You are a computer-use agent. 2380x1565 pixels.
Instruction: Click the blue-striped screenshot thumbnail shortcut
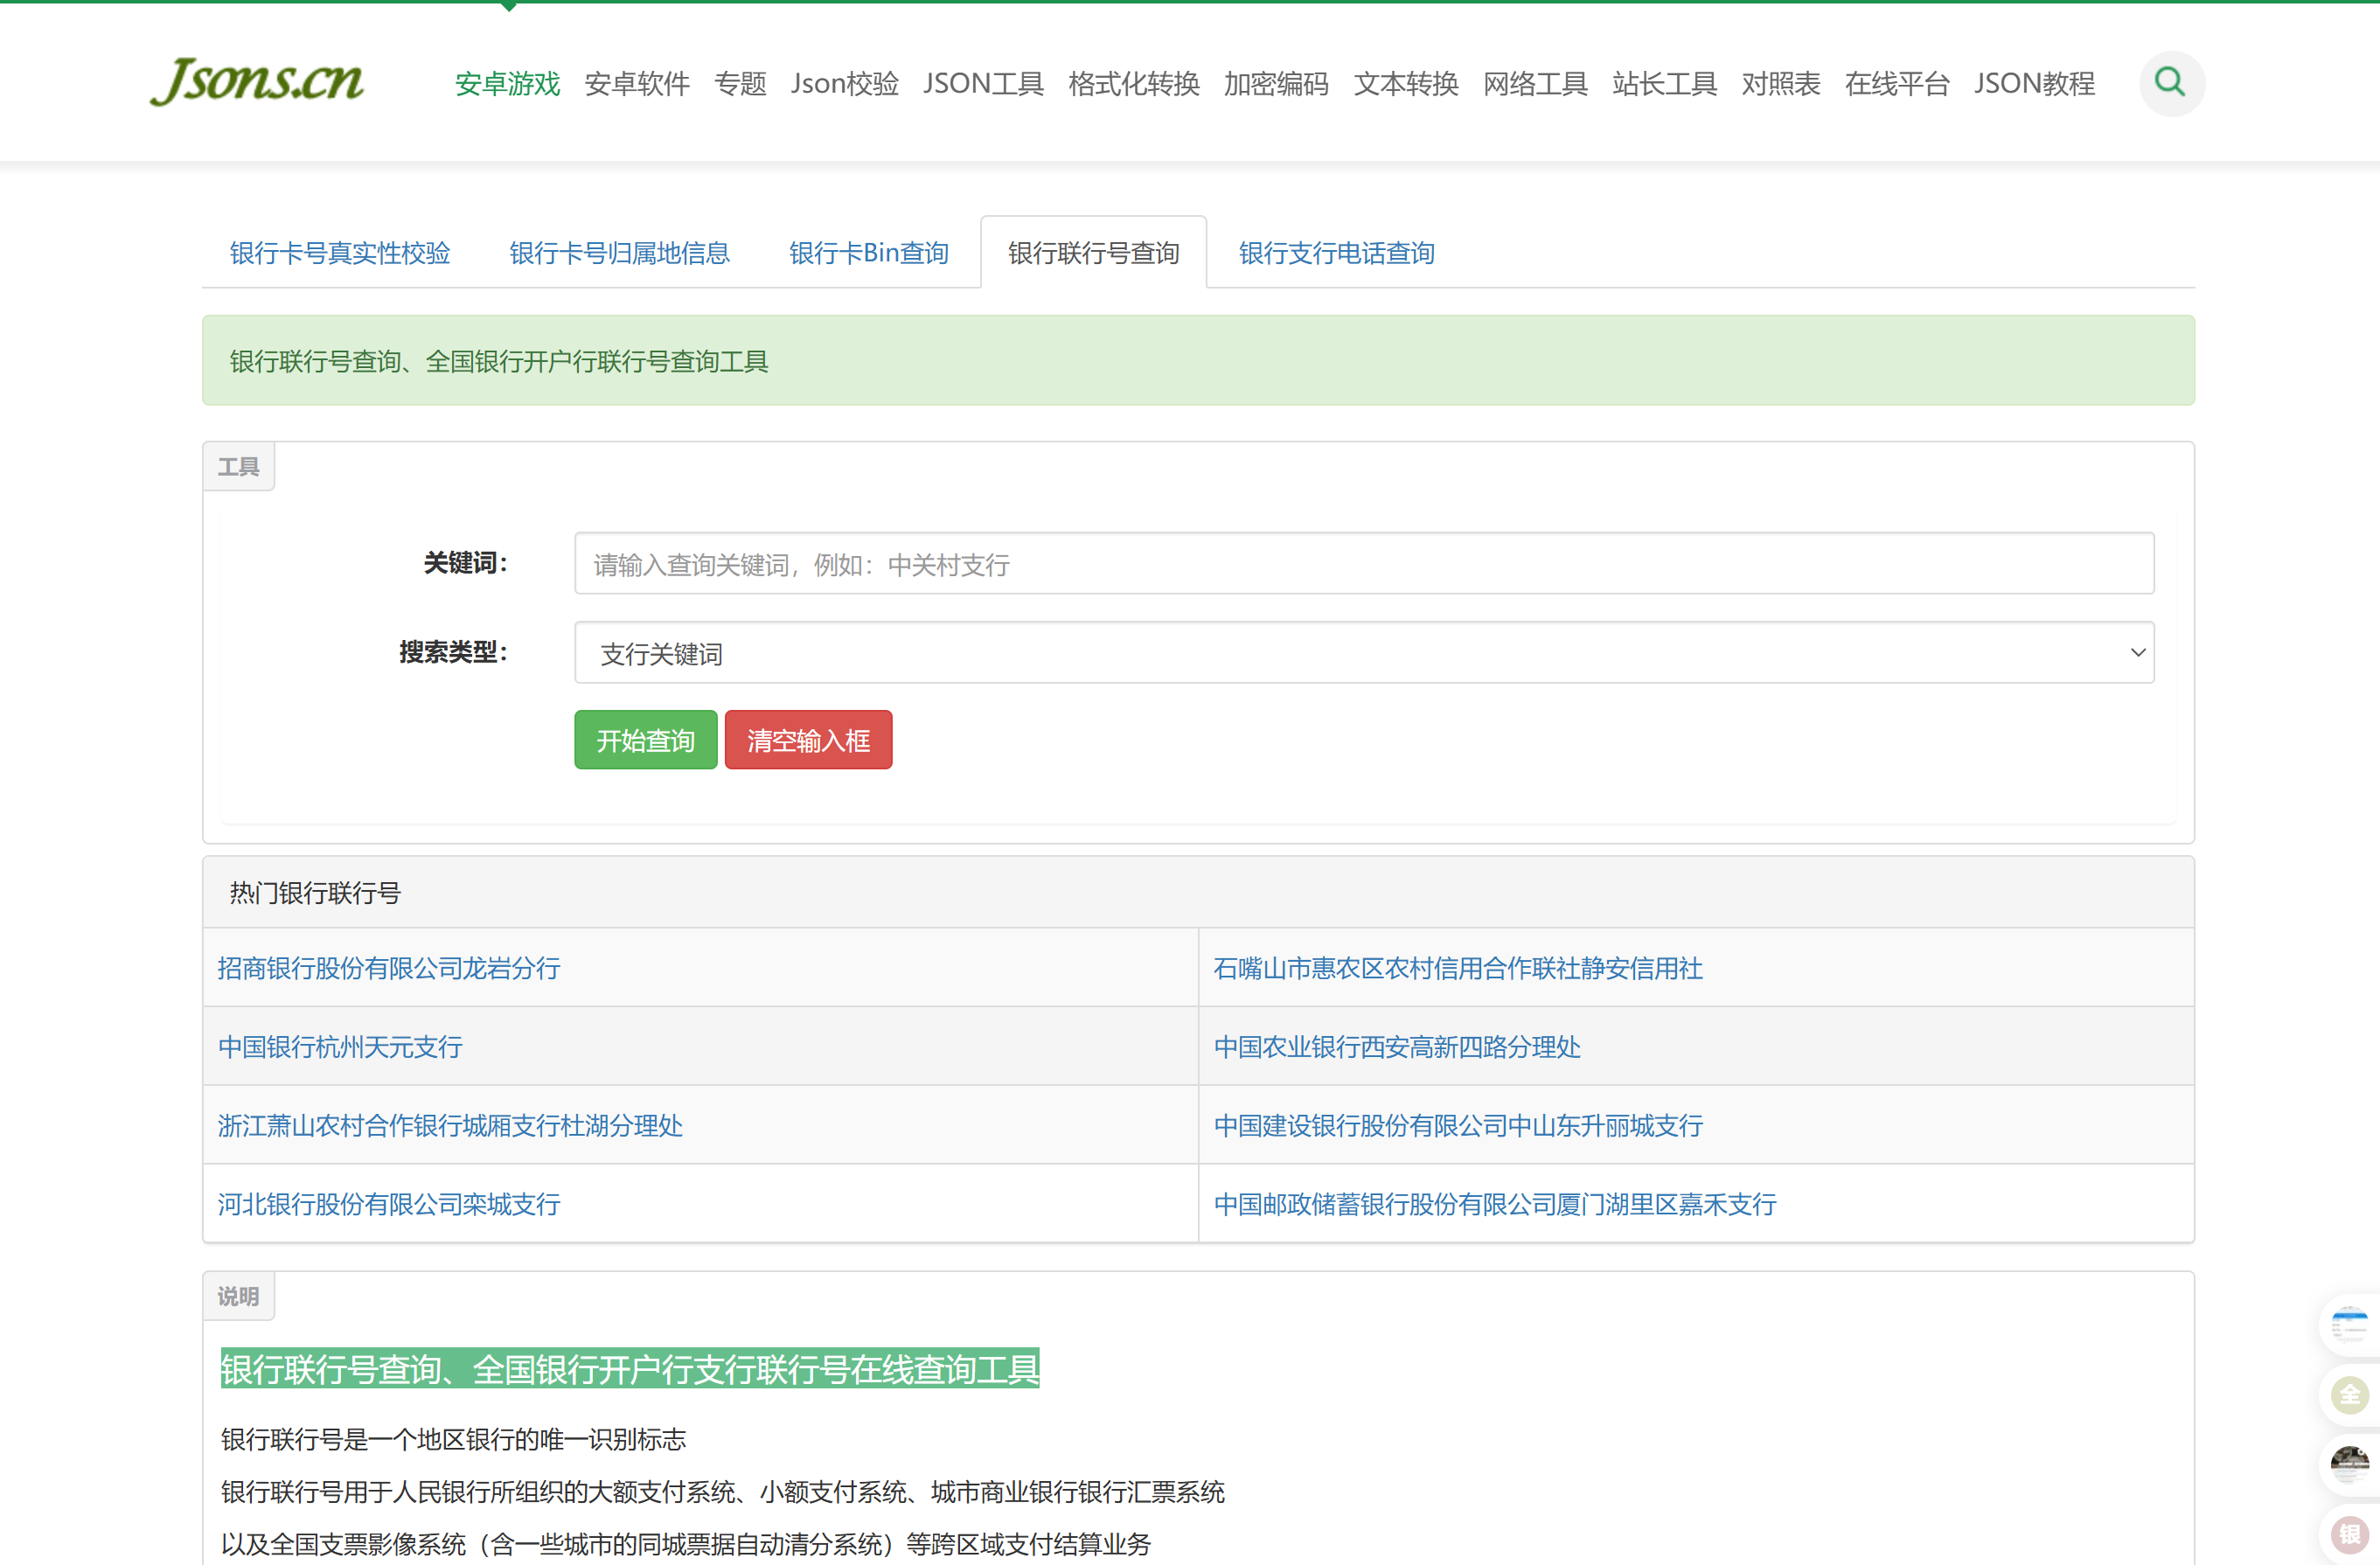[2349, 1325]
